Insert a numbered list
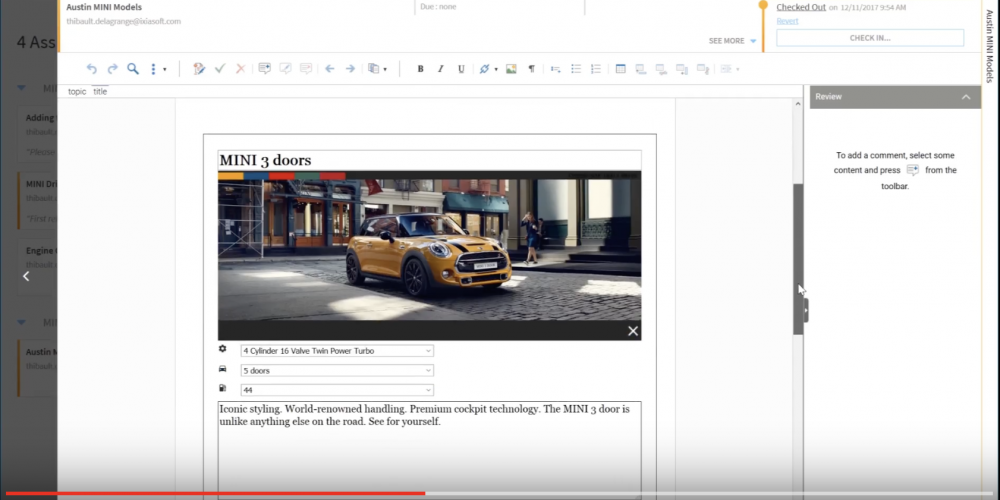 [x=596, y=69]
